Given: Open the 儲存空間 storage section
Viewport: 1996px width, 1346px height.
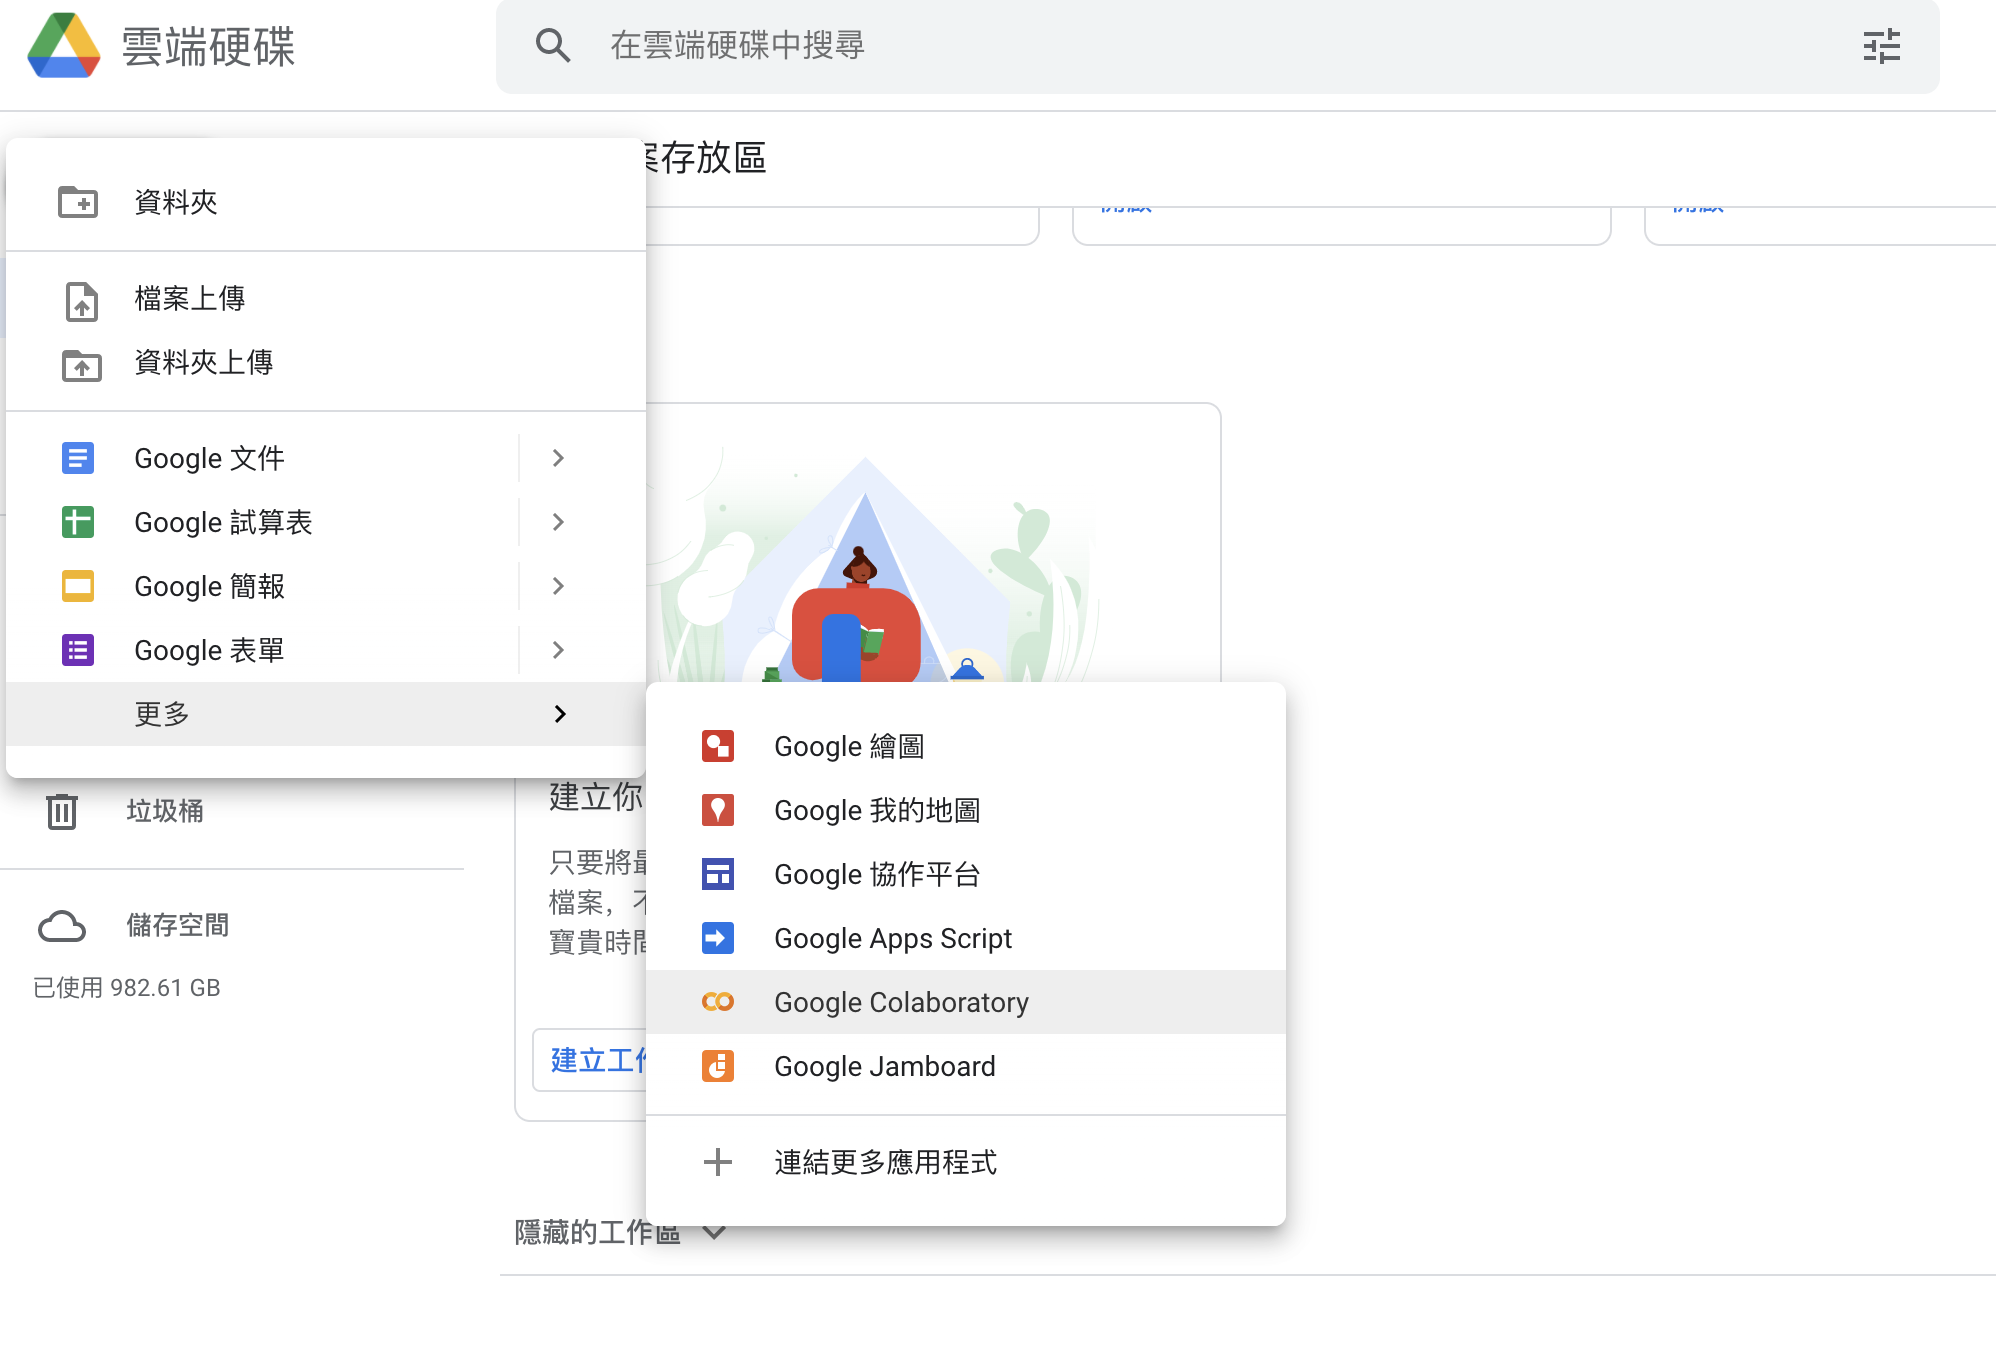Looking at the screenshot, I should tap(178, 925).
